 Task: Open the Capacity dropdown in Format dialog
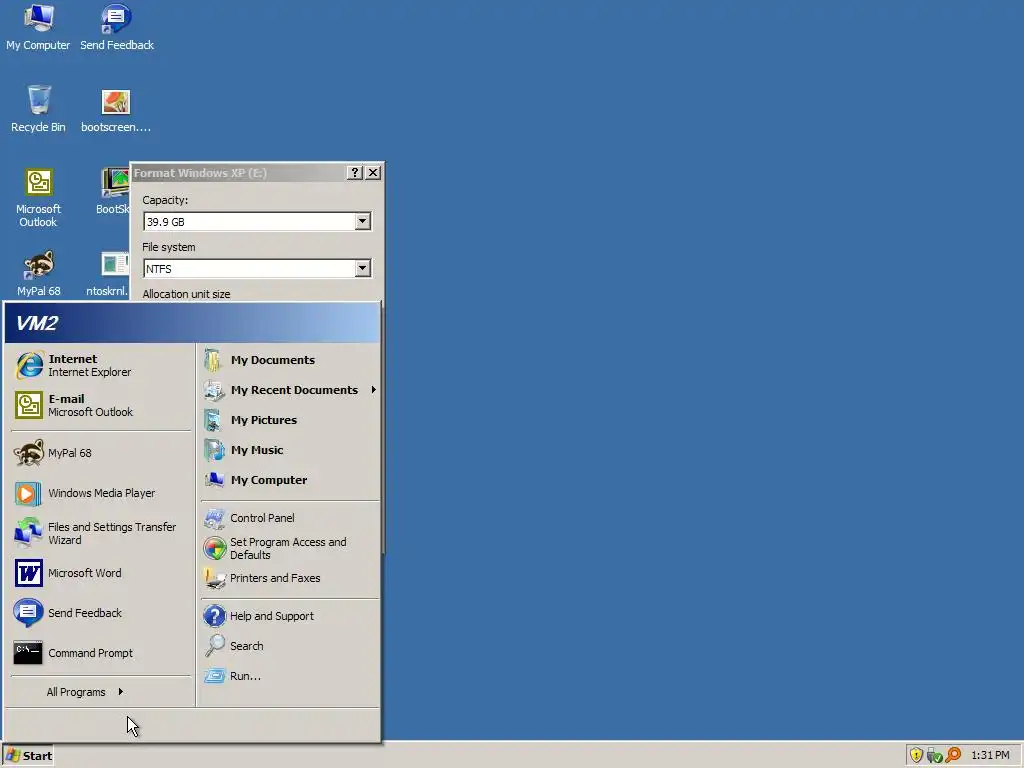pos(362,221)
